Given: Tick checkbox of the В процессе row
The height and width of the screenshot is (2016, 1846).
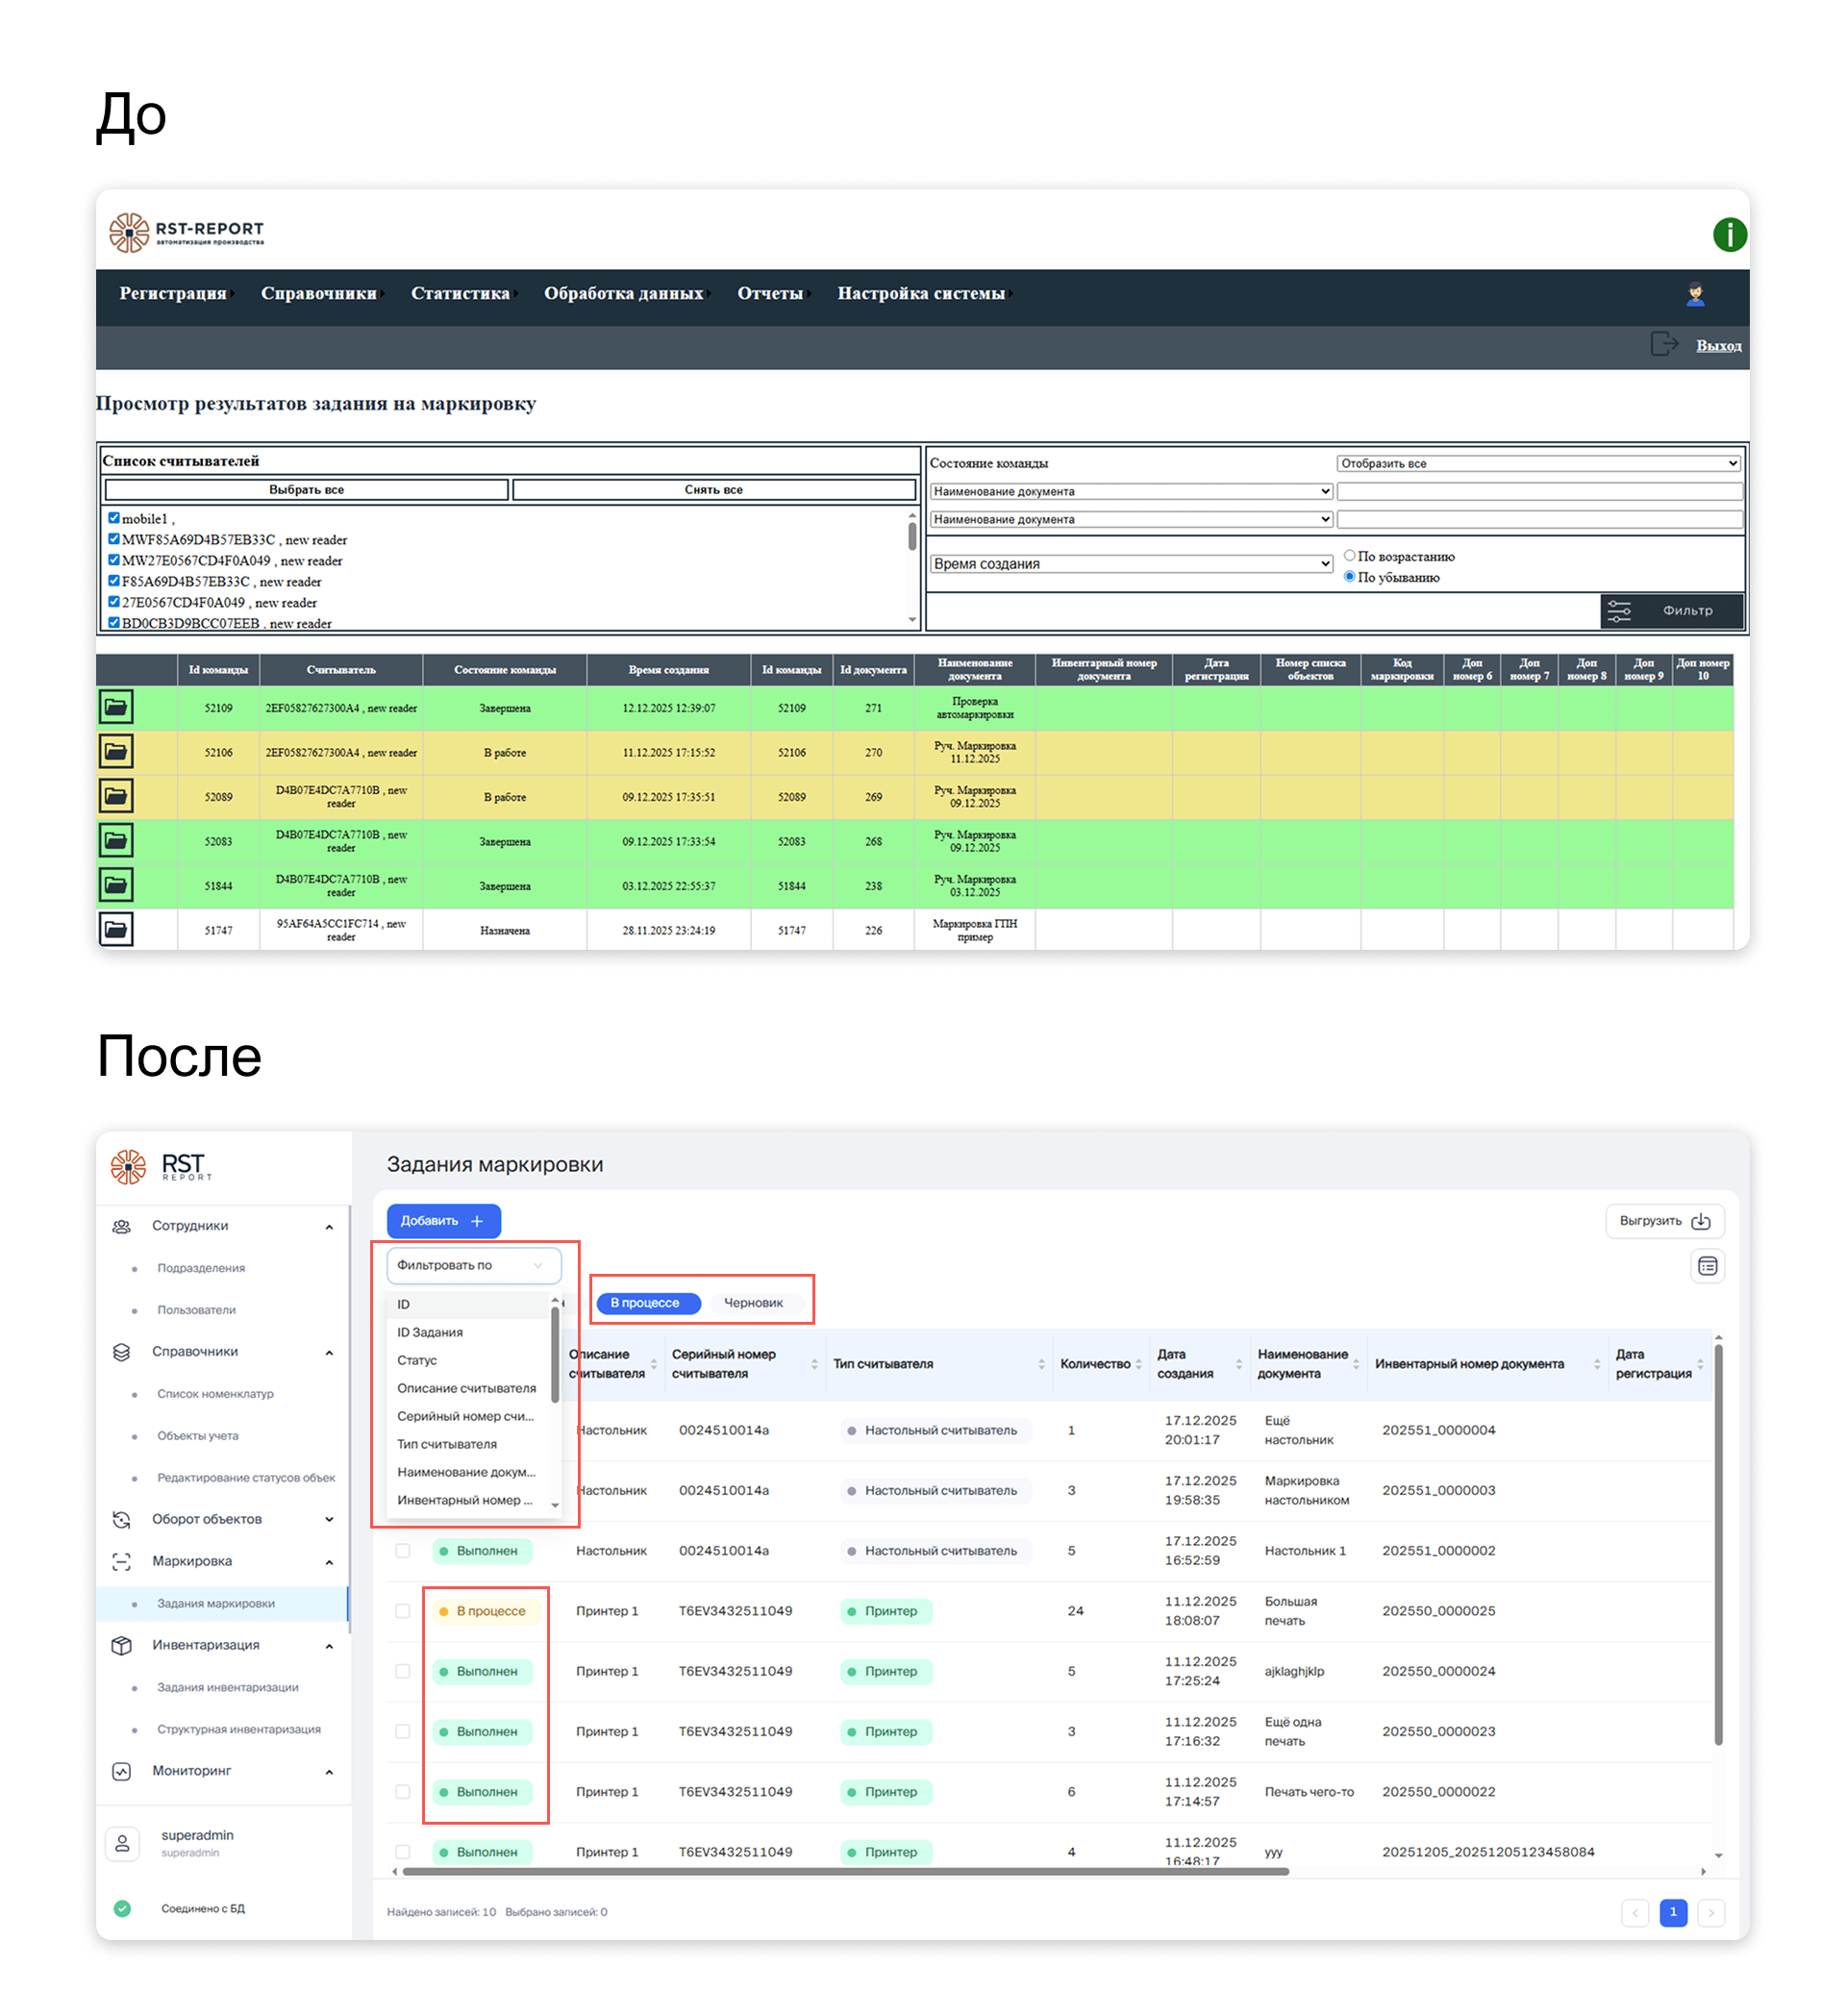Looking at the screenshot, I should click(403, 1611).
